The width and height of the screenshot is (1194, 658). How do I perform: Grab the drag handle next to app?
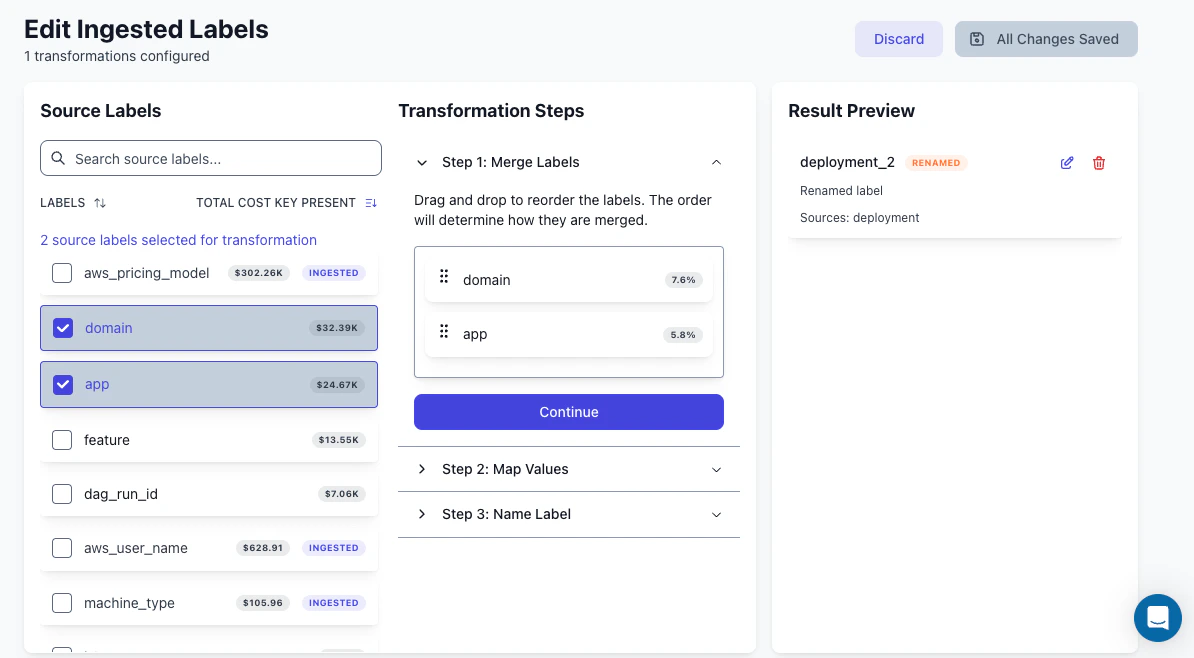coord(444,331)
